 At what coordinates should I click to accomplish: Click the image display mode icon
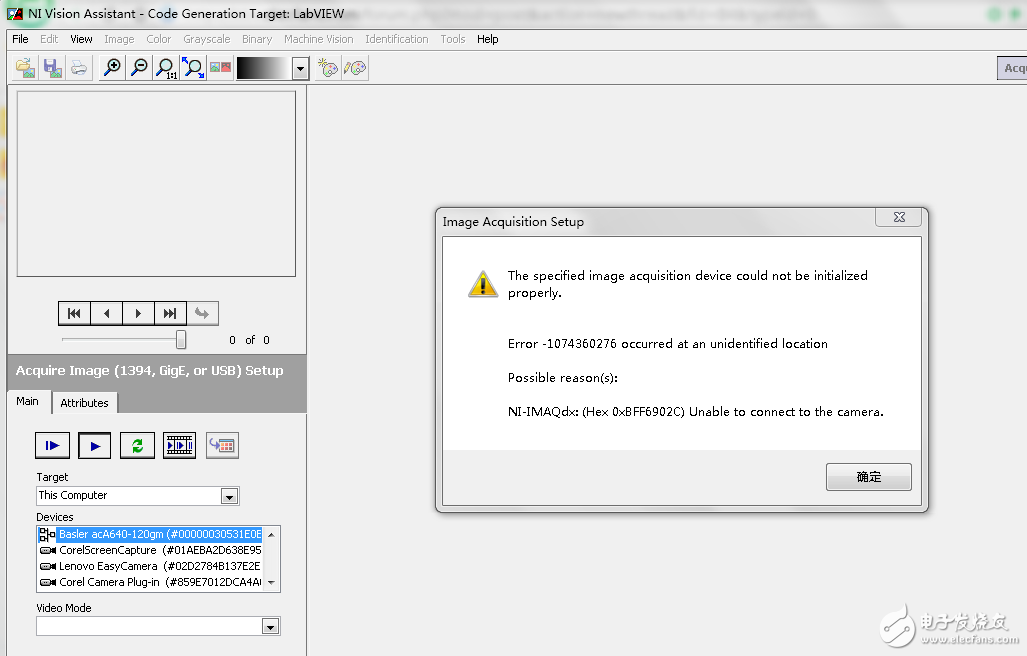click(221, 67)
